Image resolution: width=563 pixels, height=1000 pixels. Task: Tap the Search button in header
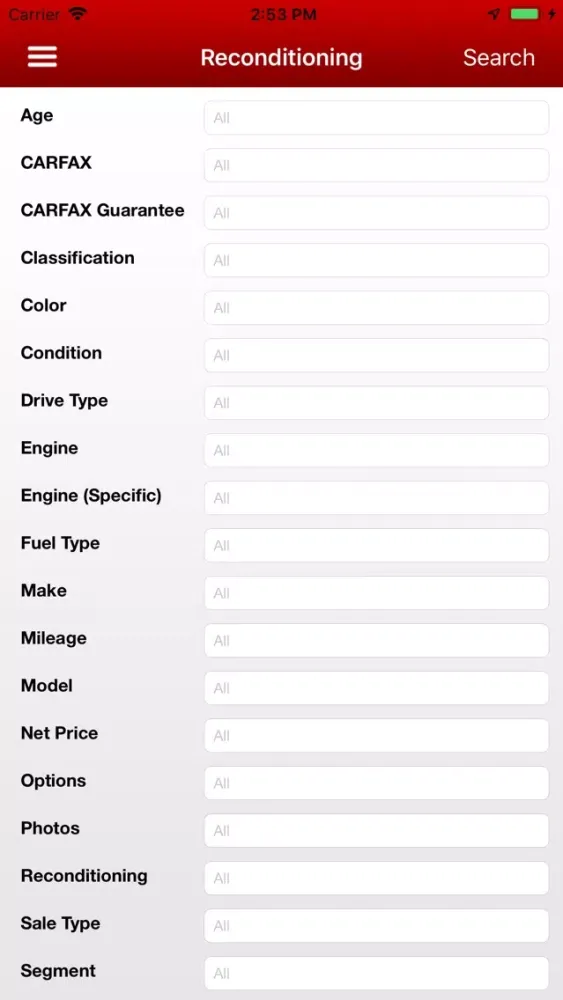tap(499, 57)
